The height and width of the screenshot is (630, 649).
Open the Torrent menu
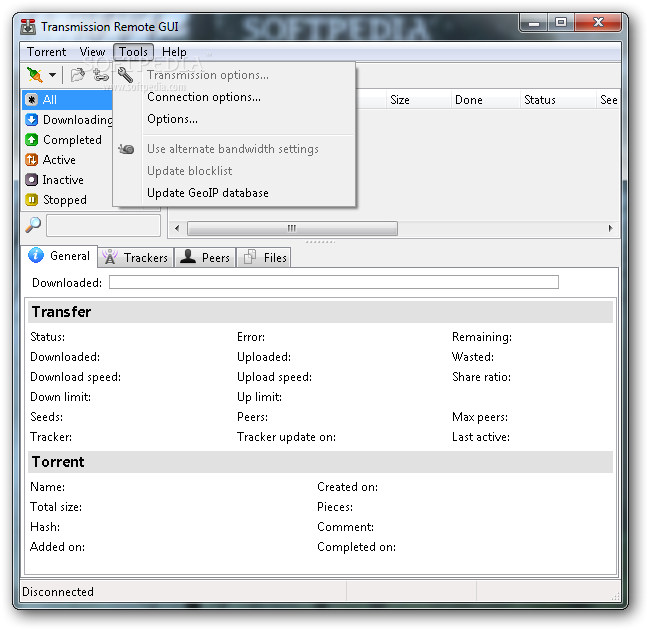(46, 52)
